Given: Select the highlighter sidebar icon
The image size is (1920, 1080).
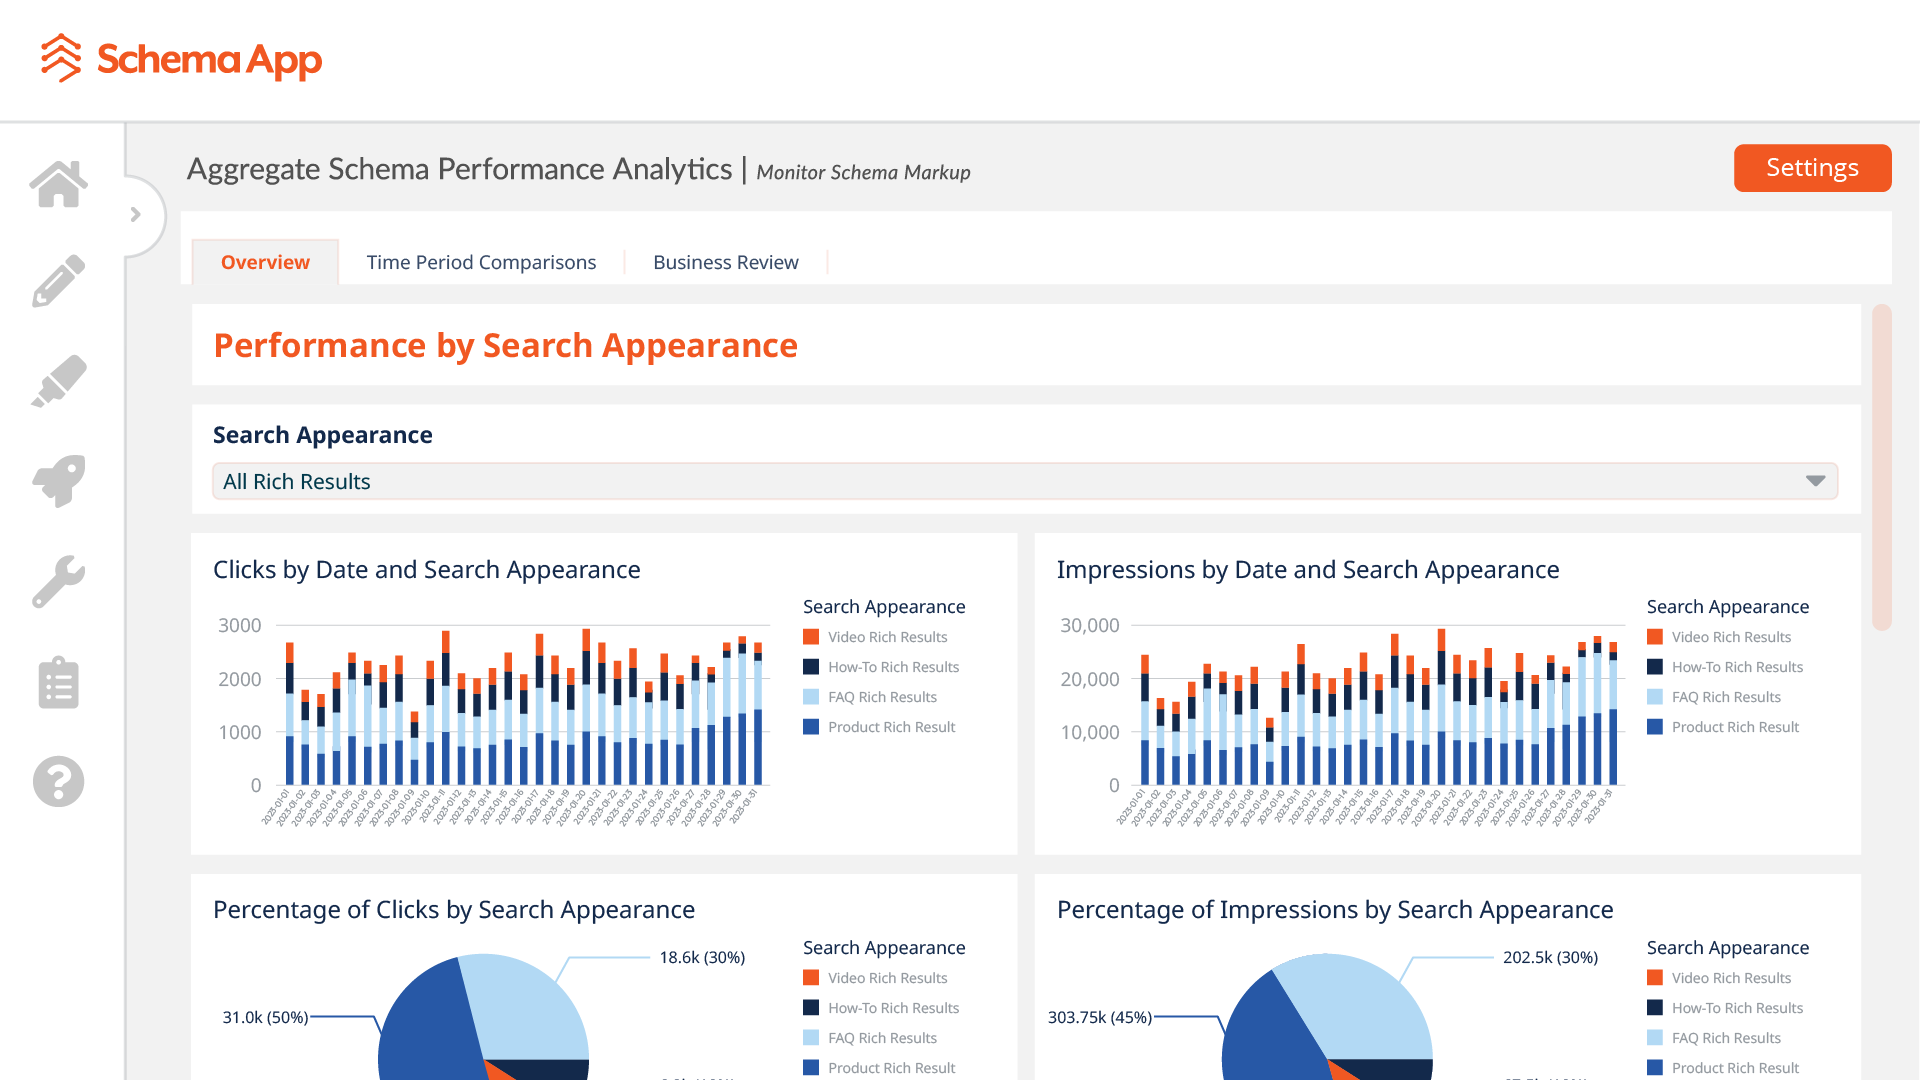Looking at the screenshot, I should [x=59, y=381].
